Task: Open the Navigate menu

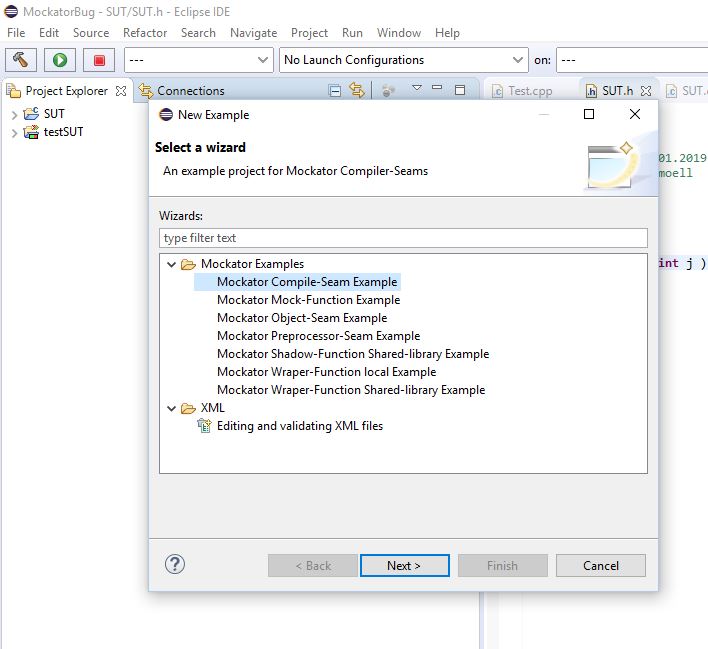Action: coord(253,33)
